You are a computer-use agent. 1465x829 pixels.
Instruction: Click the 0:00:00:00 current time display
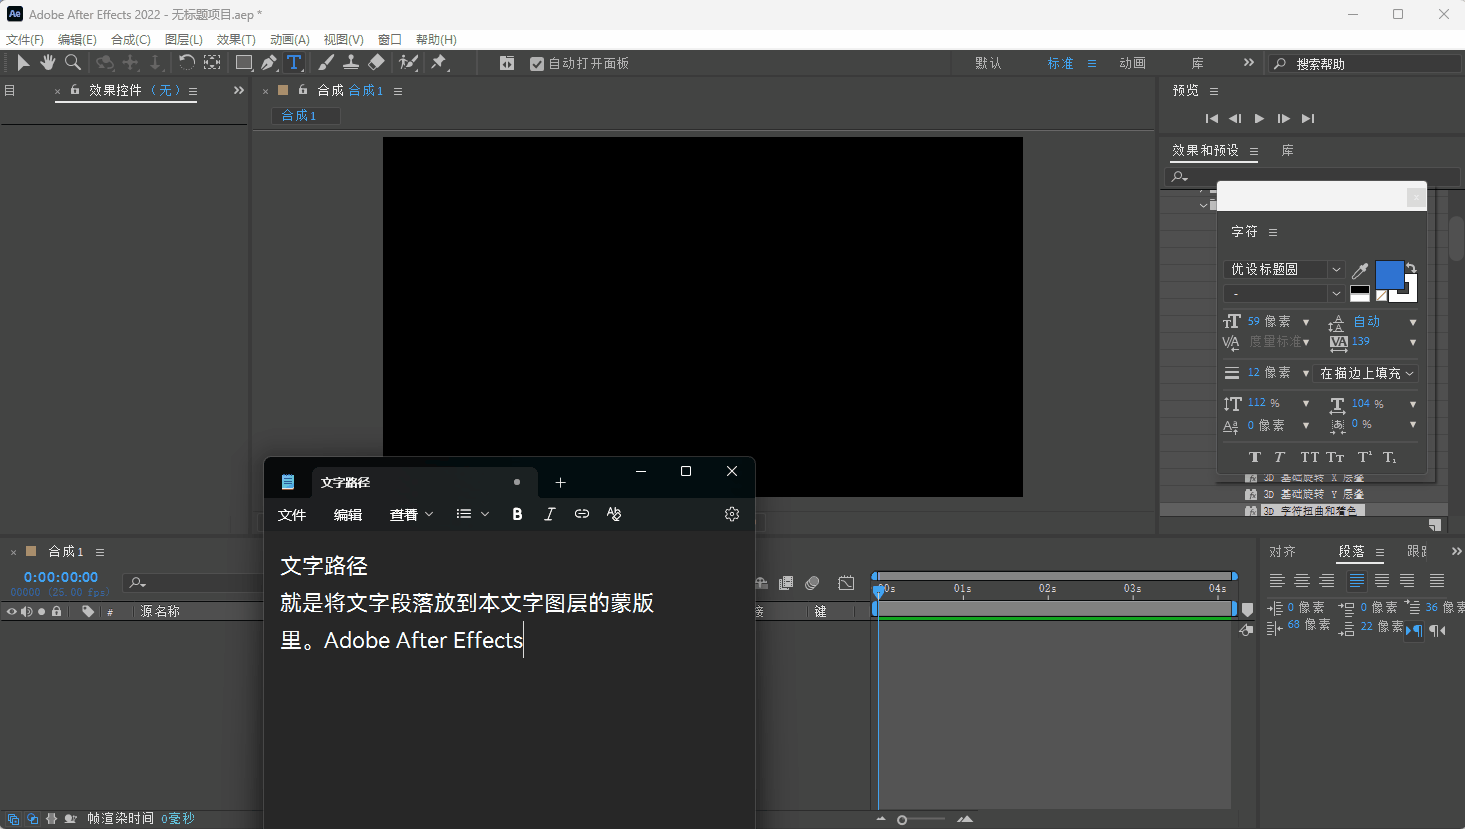61,577
